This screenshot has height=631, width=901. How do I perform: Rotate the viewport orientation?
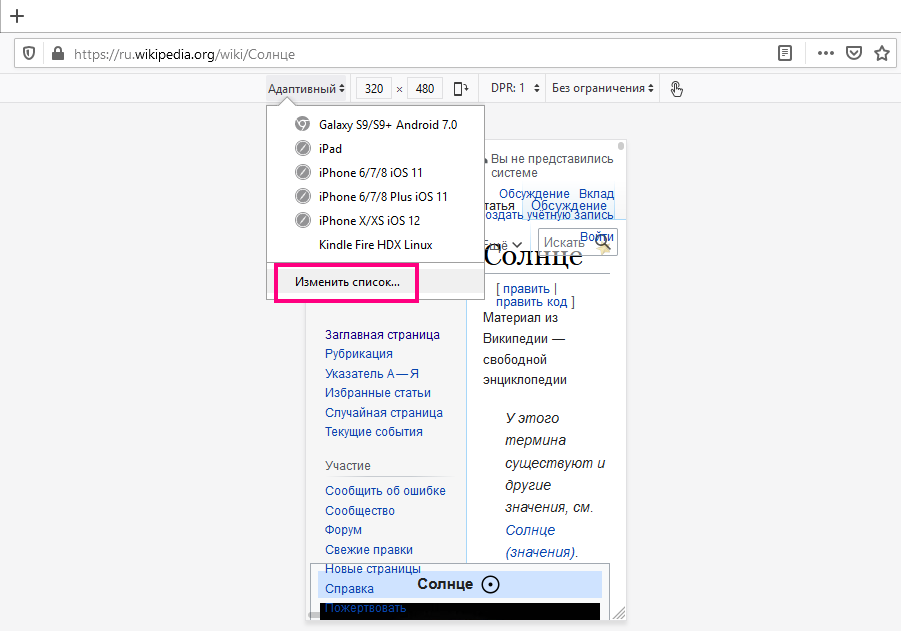461,89
